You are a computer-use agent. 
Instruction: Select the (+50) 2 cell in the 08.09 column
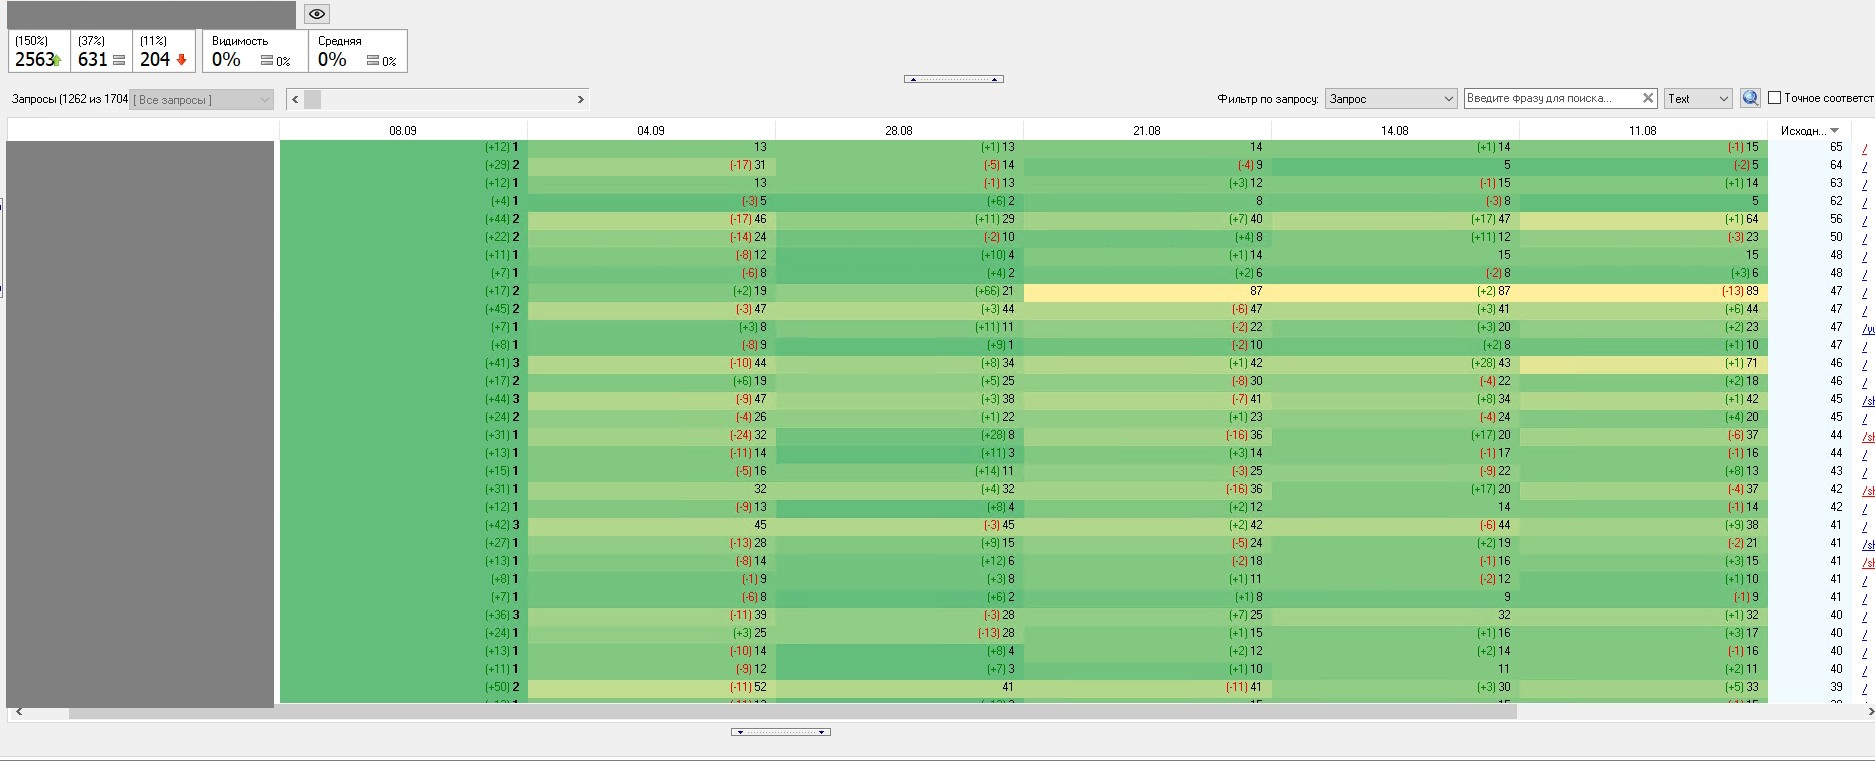click(403, 687)
